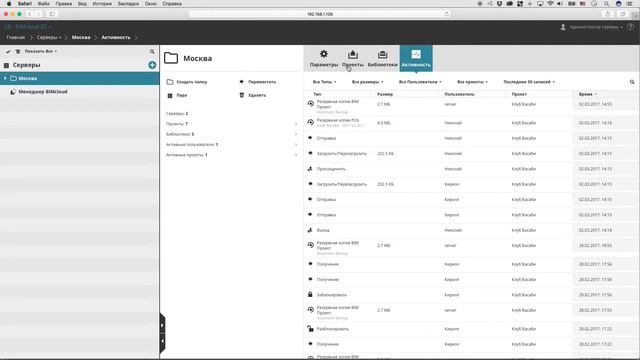Image resolution: width=640 pixels, height=360 pixels.
Task: Click the backup icon of the 18:55 BIM backup row
Action: point(311,245)
